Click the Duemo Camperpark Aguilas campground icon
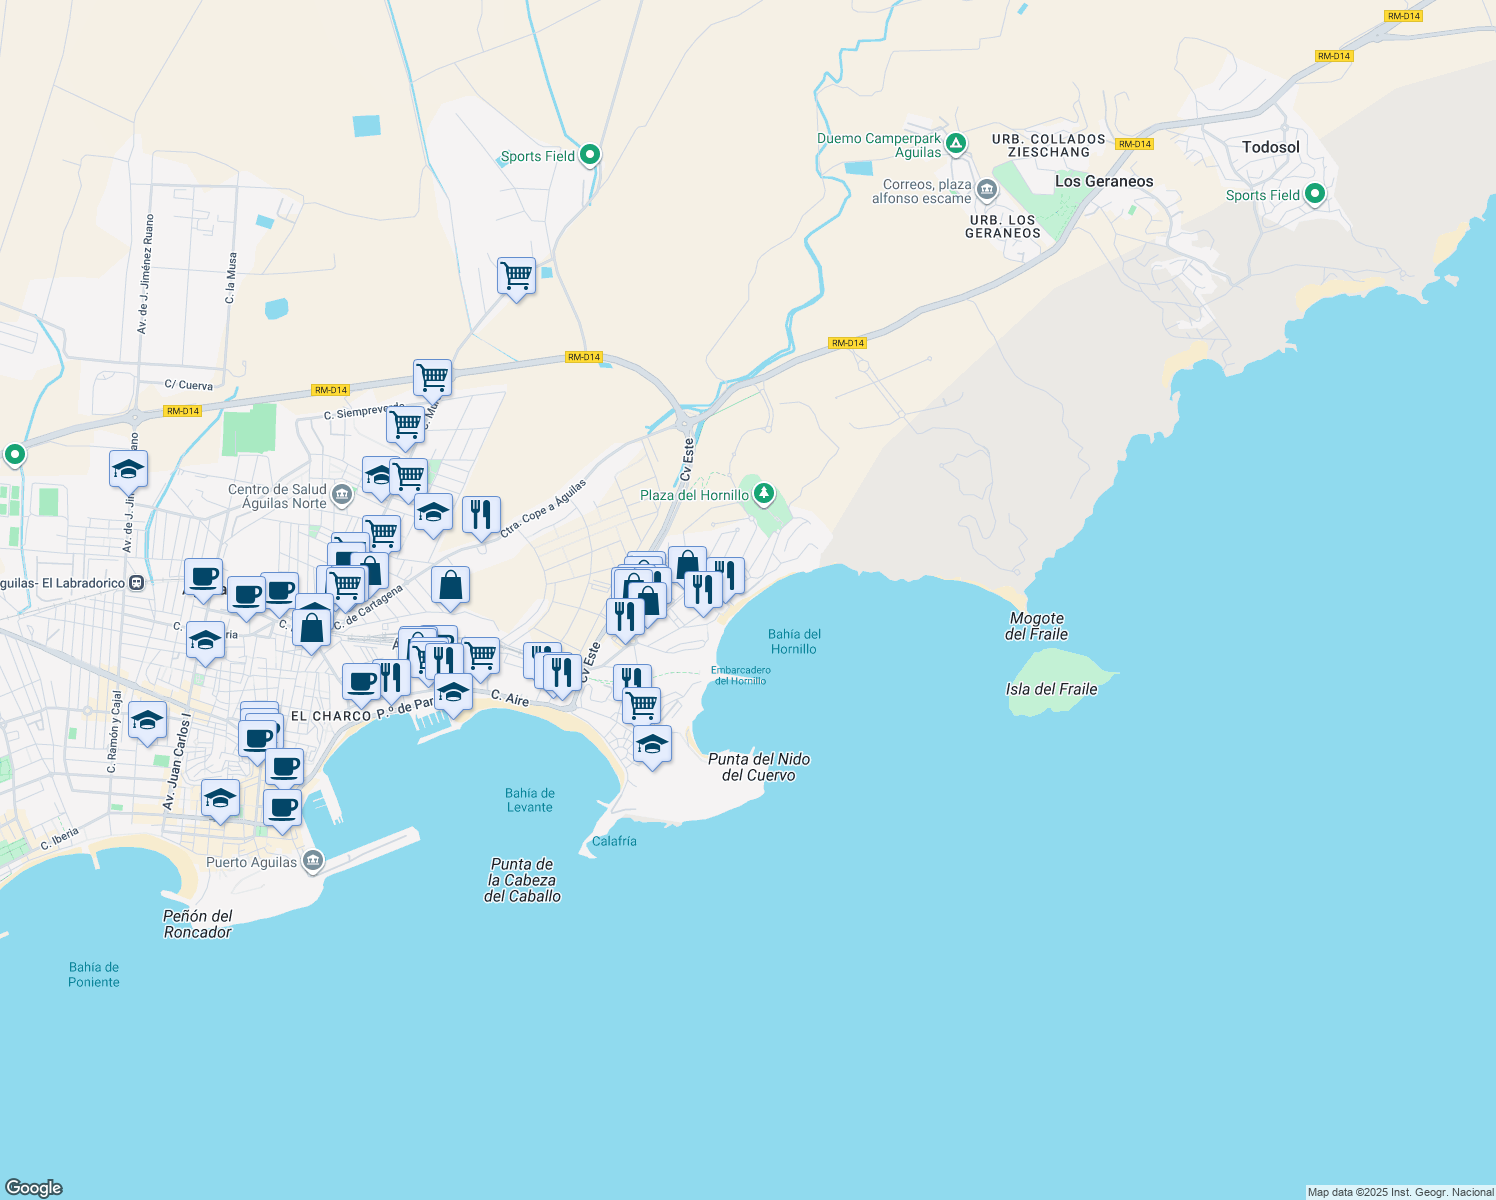 [x=955, y=144]
